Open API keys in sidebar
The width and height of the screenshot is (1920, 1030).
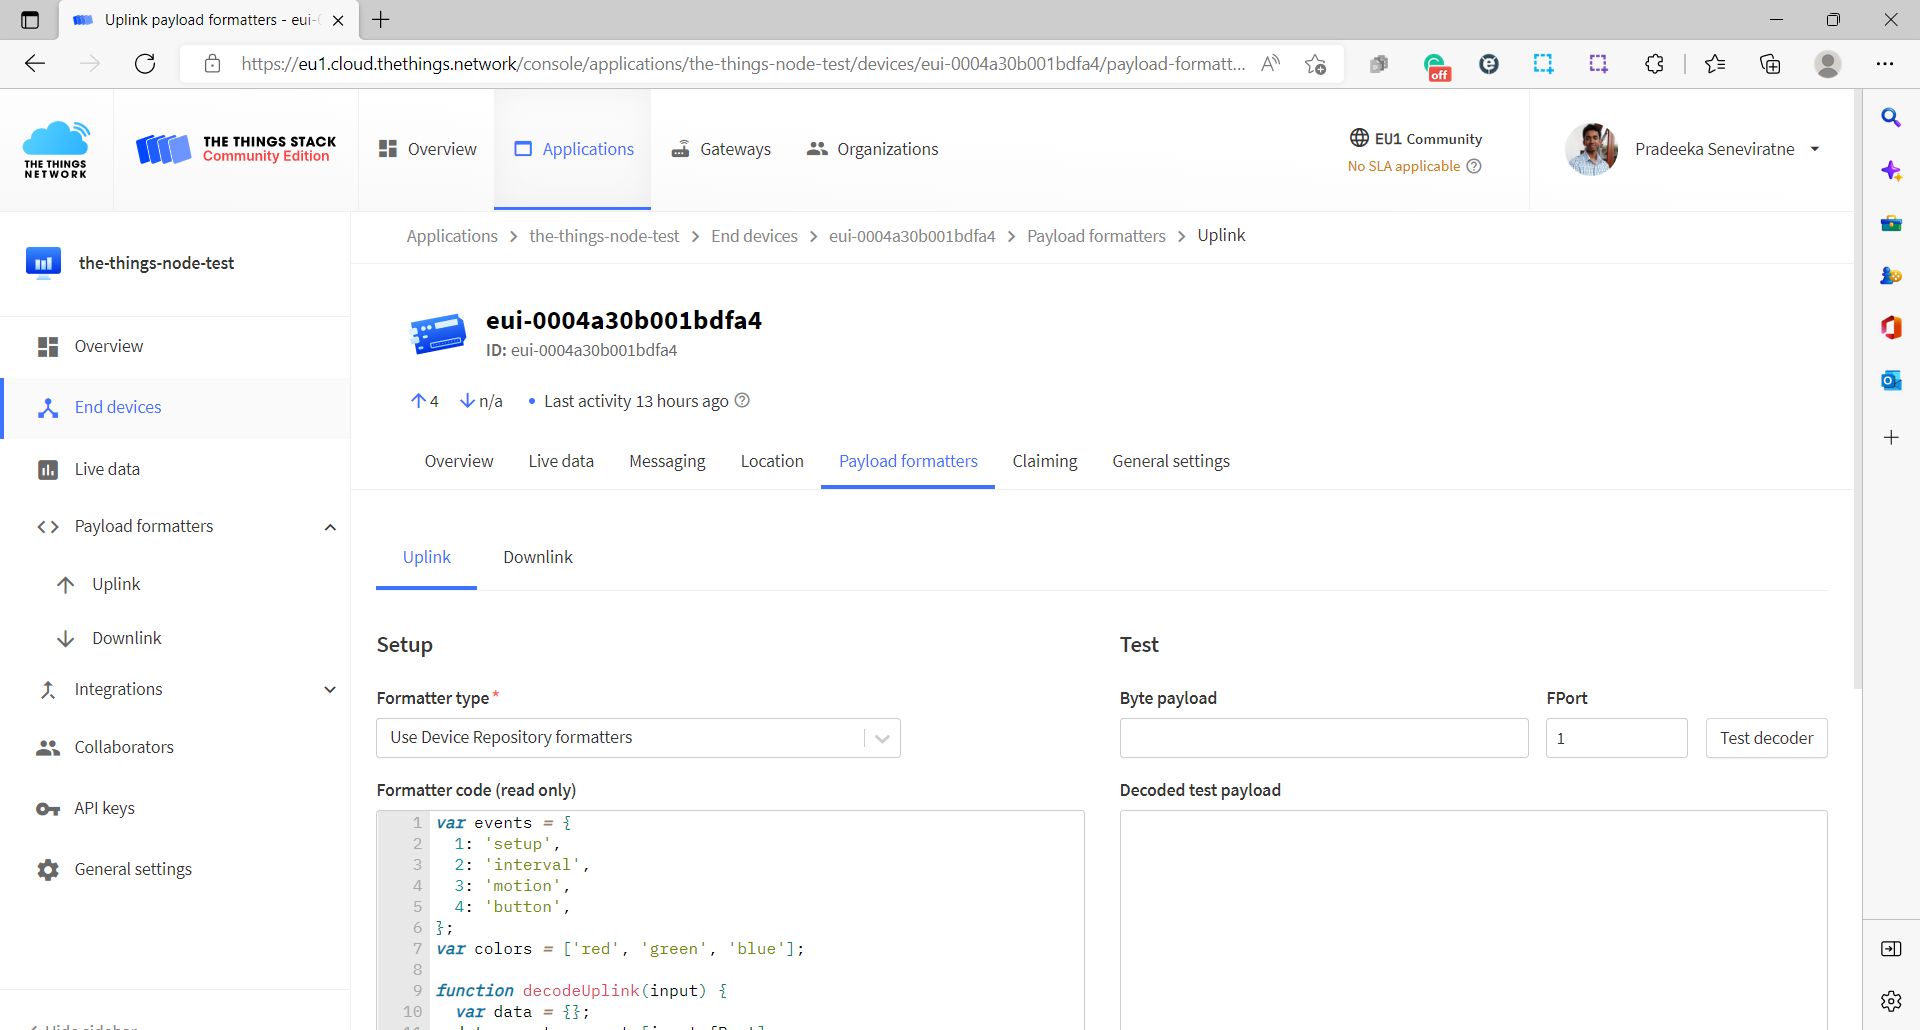tap(104, 808)
